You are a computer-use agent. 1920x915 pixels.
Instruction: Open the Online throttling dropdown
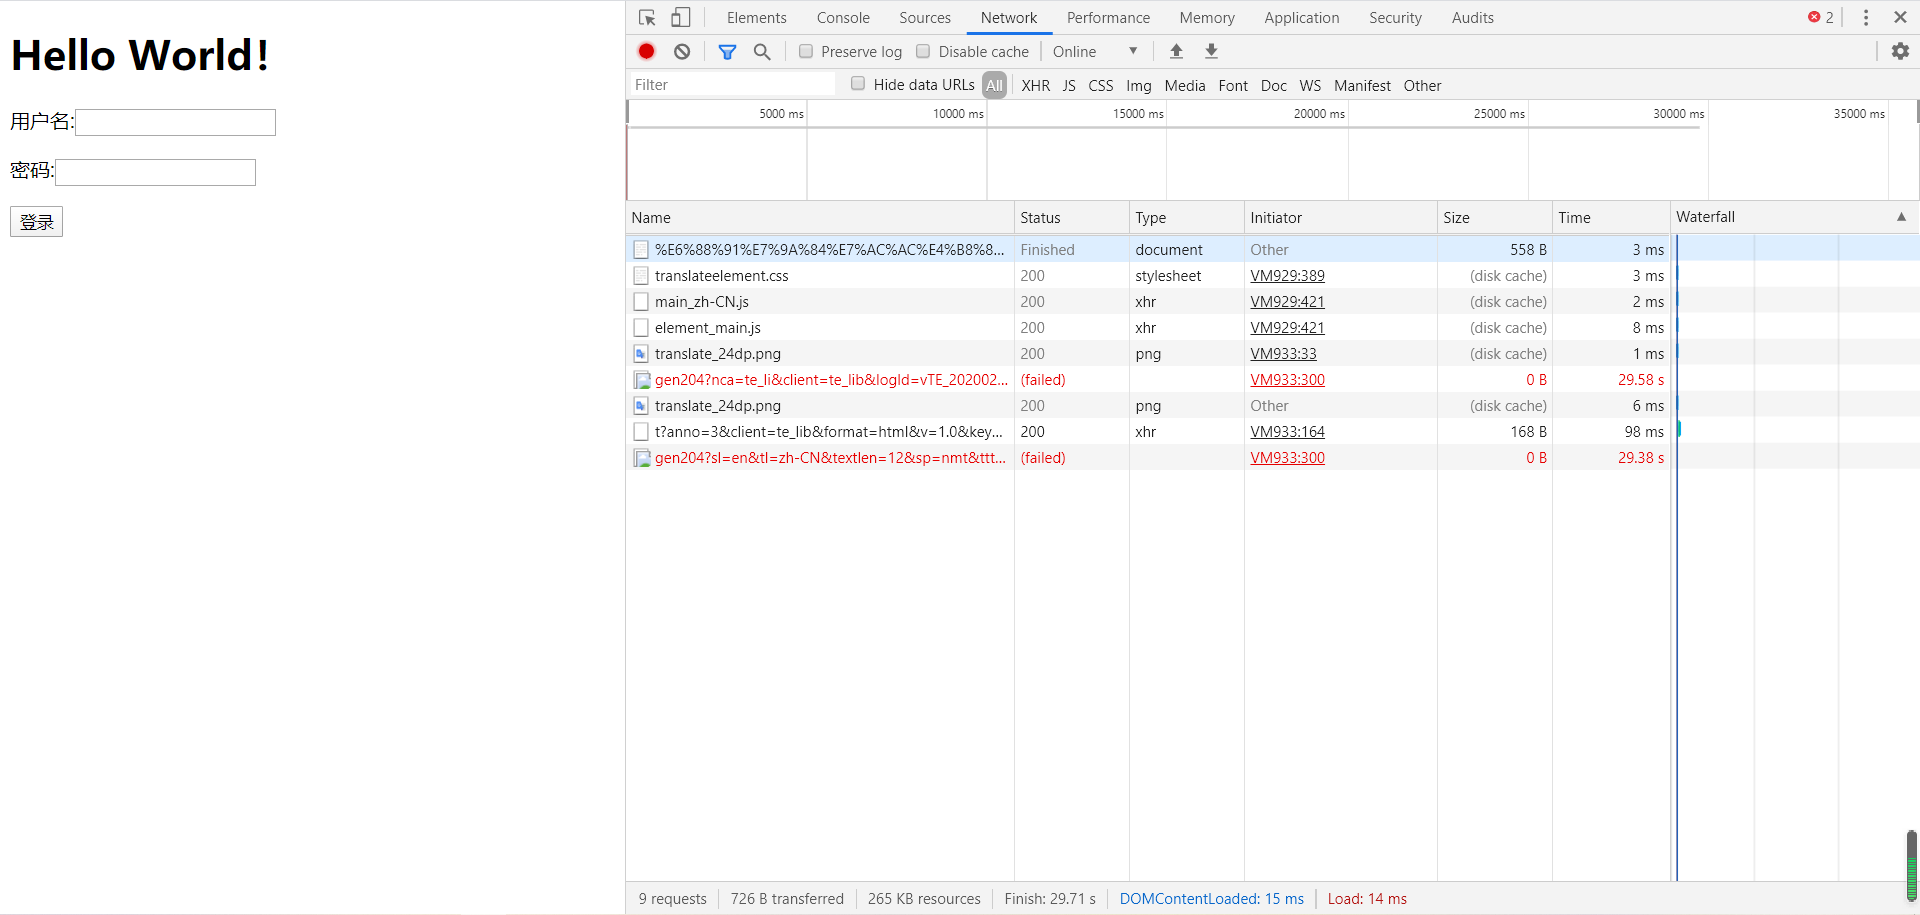(x=1095, y=51)
